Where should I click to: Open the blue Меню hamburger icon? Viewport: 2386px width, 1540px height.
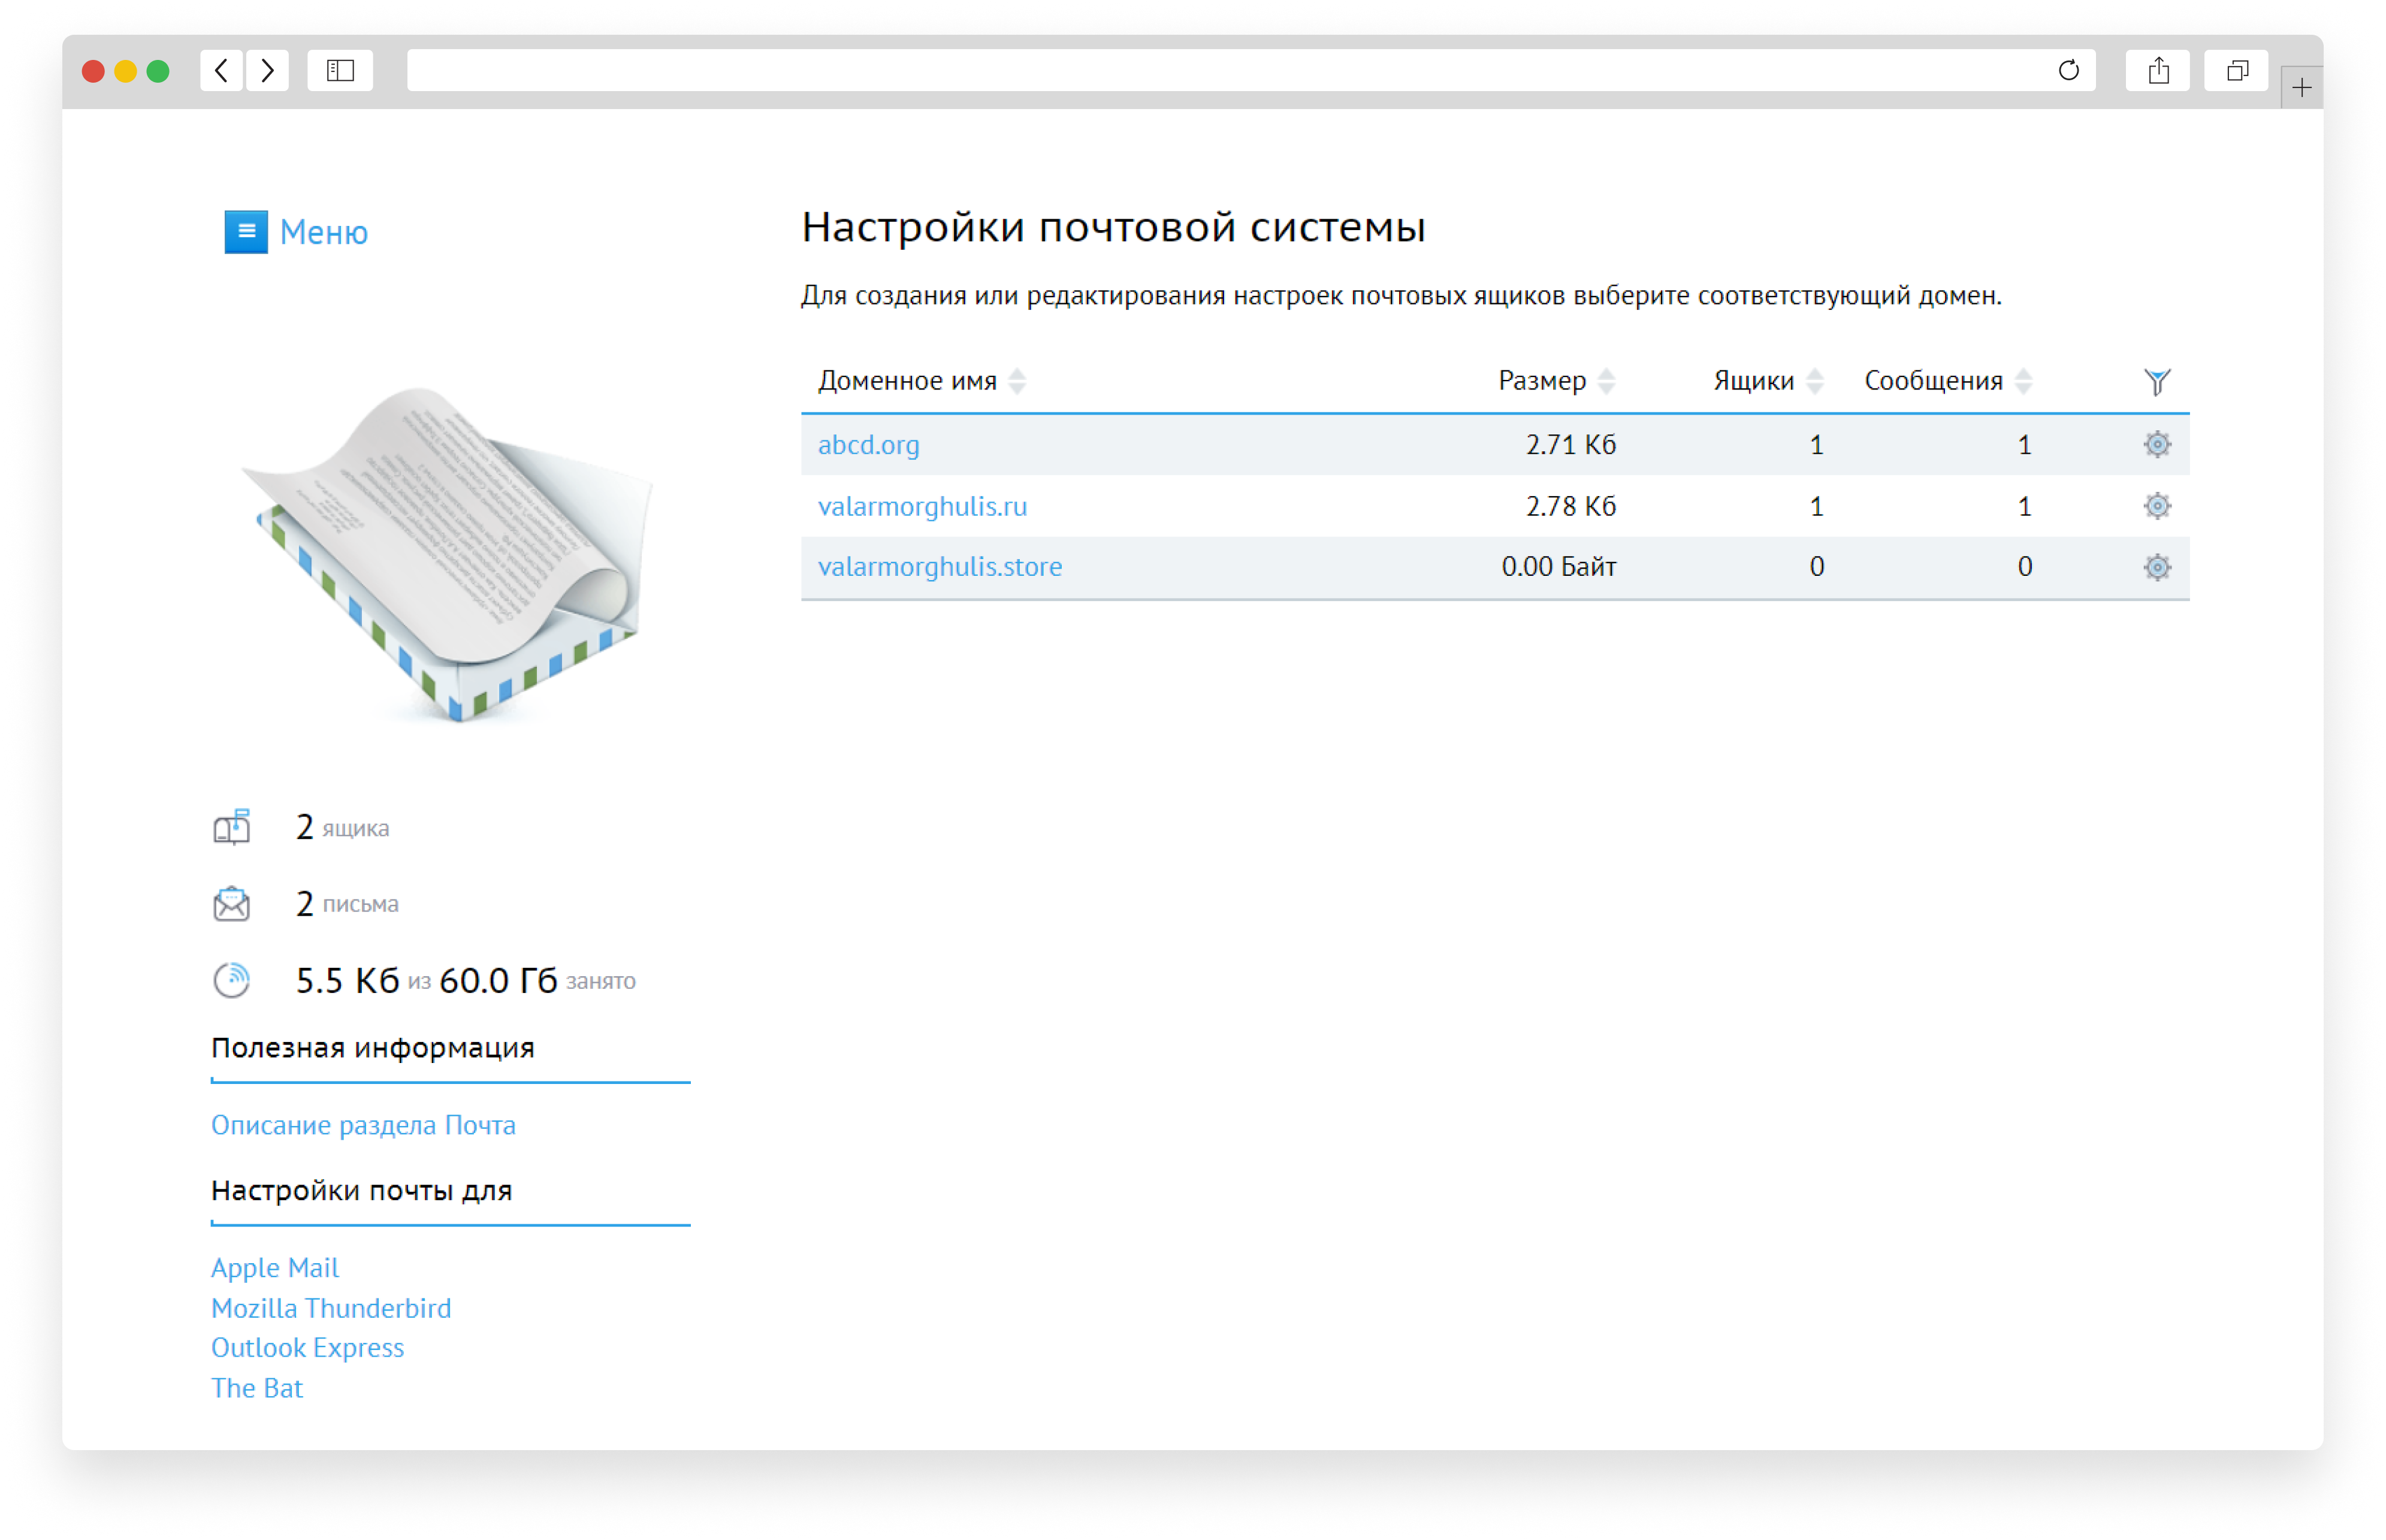[x=245, y=232]
